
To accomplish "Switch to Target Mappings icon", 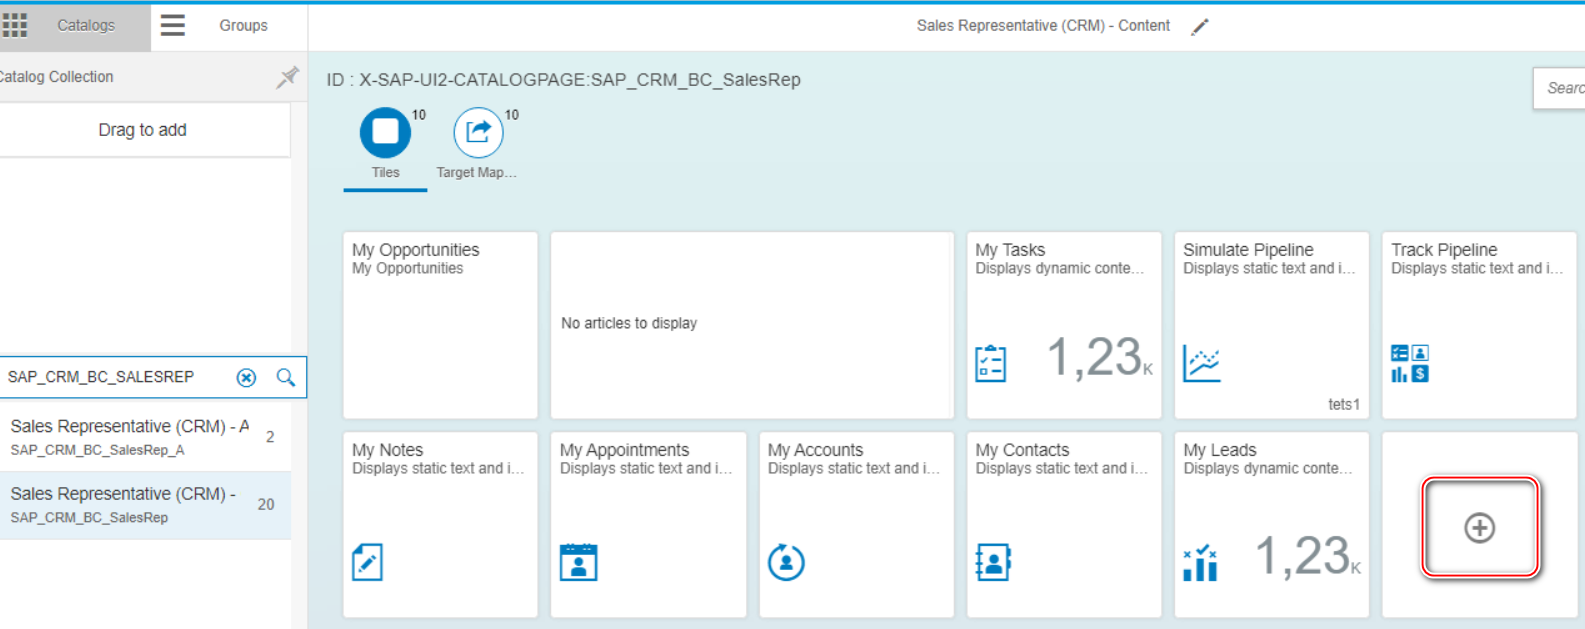I will [478, 133].
